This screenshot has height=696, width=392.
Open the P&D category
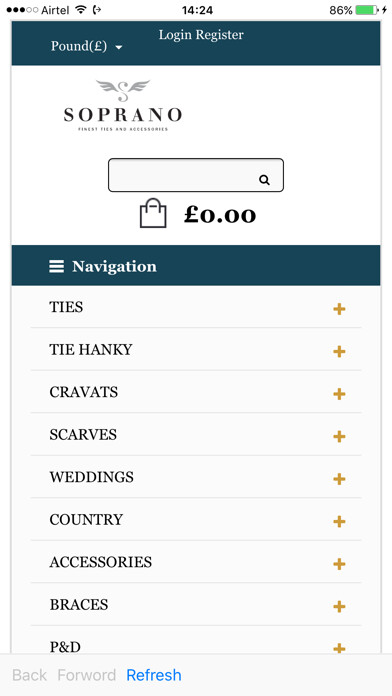tap(65, 647)
